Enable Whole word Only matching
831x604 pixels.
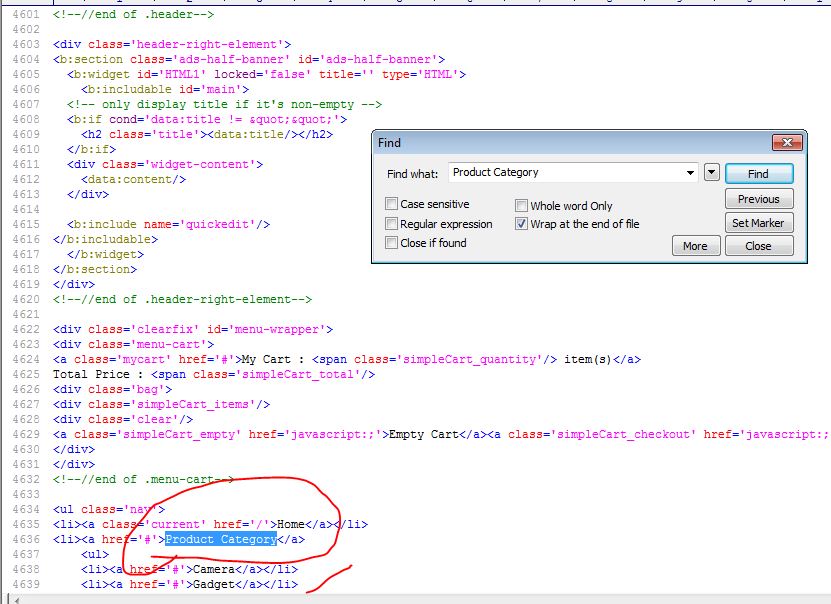tap(522, 206)
